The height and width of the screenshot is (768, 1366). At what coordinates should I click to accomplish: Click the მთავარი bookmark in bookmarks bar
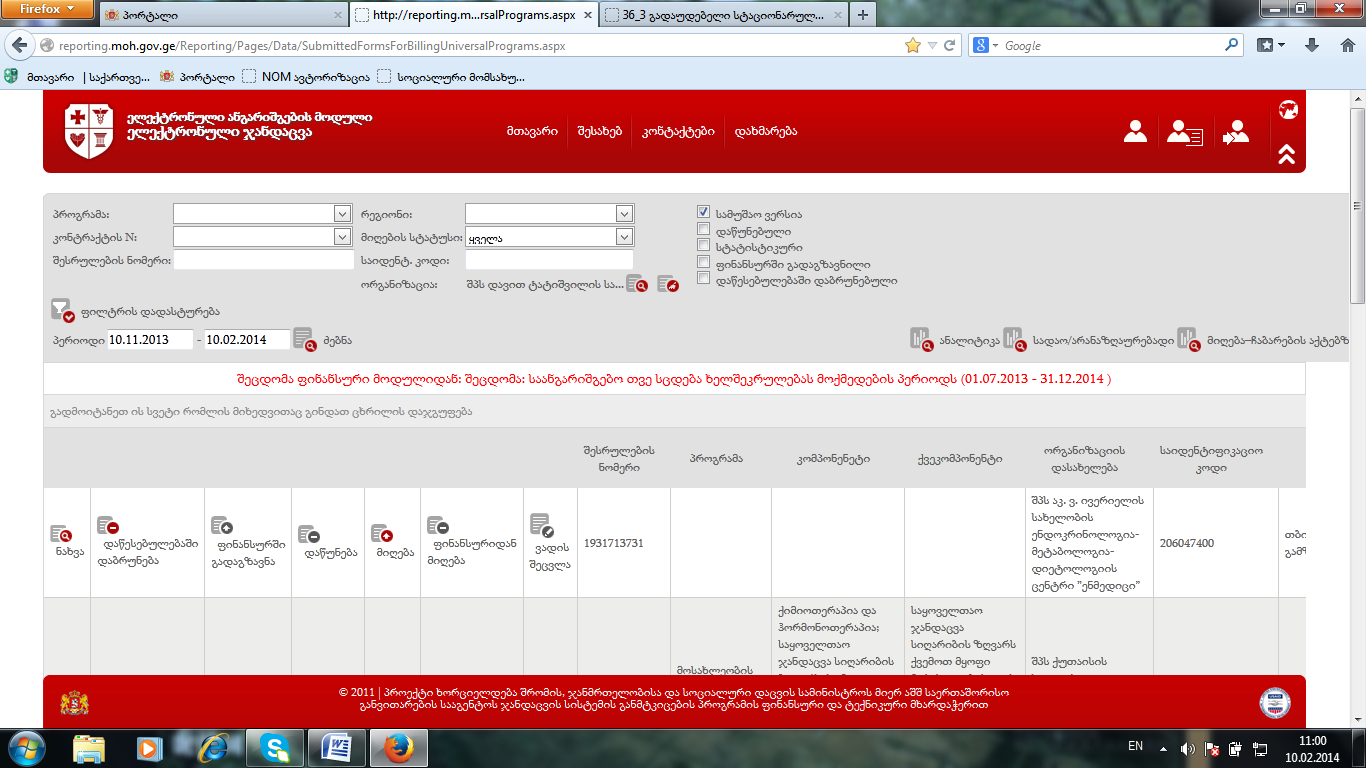(x=48, y=76)
